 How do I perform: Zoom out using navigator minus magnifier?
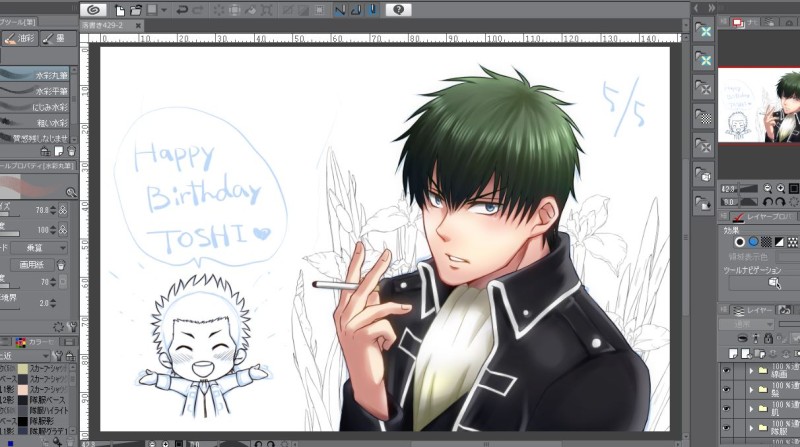pyautogui.click(x=767, y=188)
